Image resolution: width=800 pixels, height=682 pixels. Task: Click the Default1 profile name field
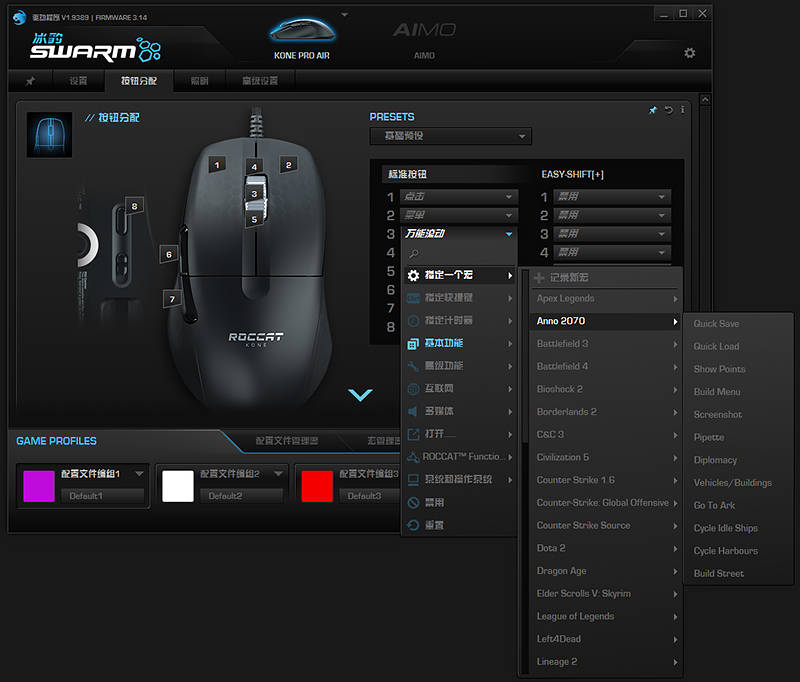(103, 496)
